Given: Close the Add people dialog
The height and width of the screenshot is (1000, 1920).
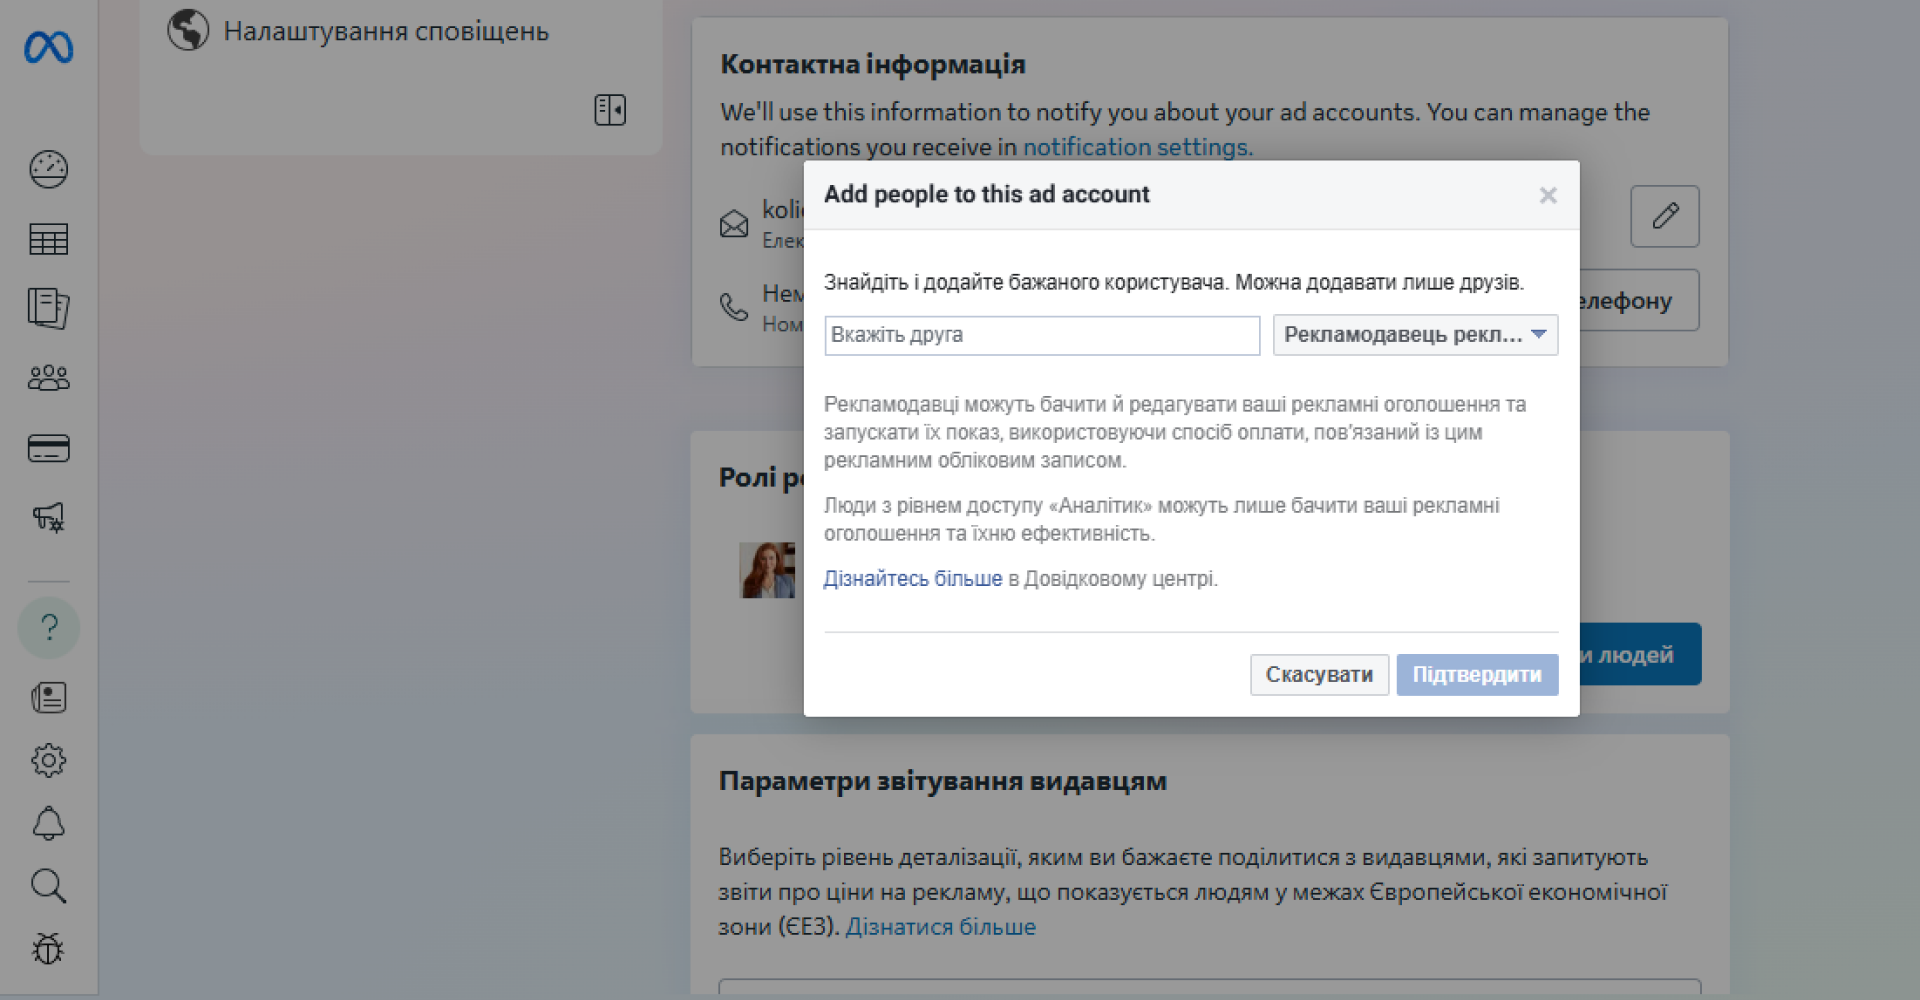Looking at the screenshot, I should tap(1547, 195).
